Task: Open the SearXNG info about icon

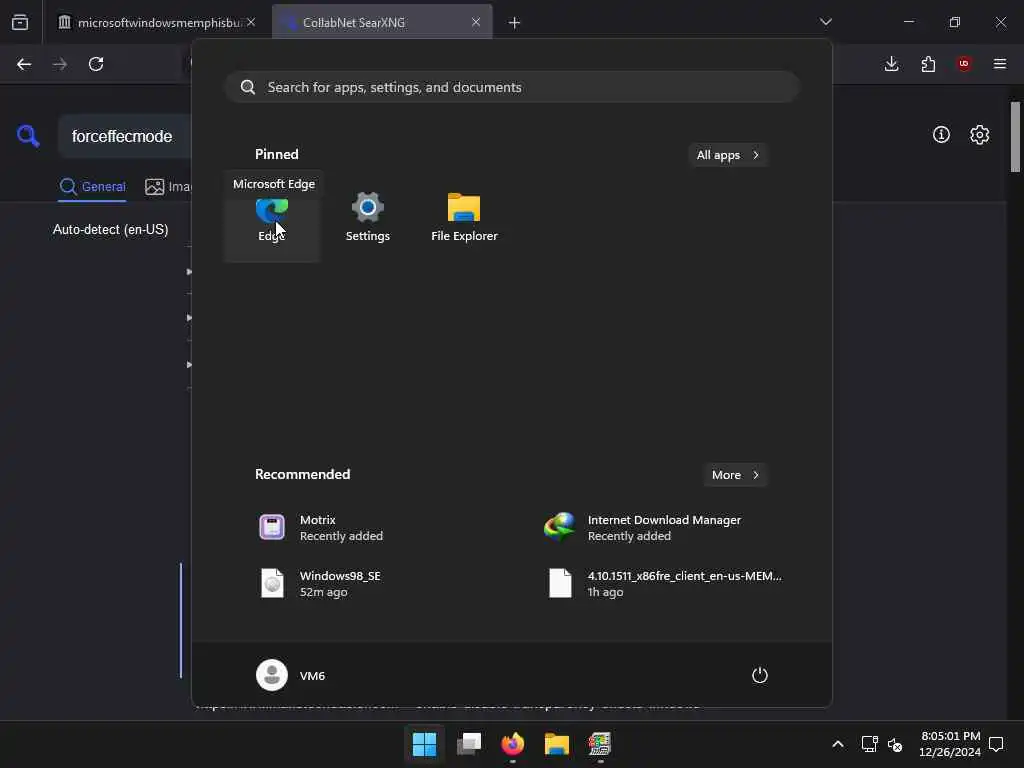Action: (941, 135)
